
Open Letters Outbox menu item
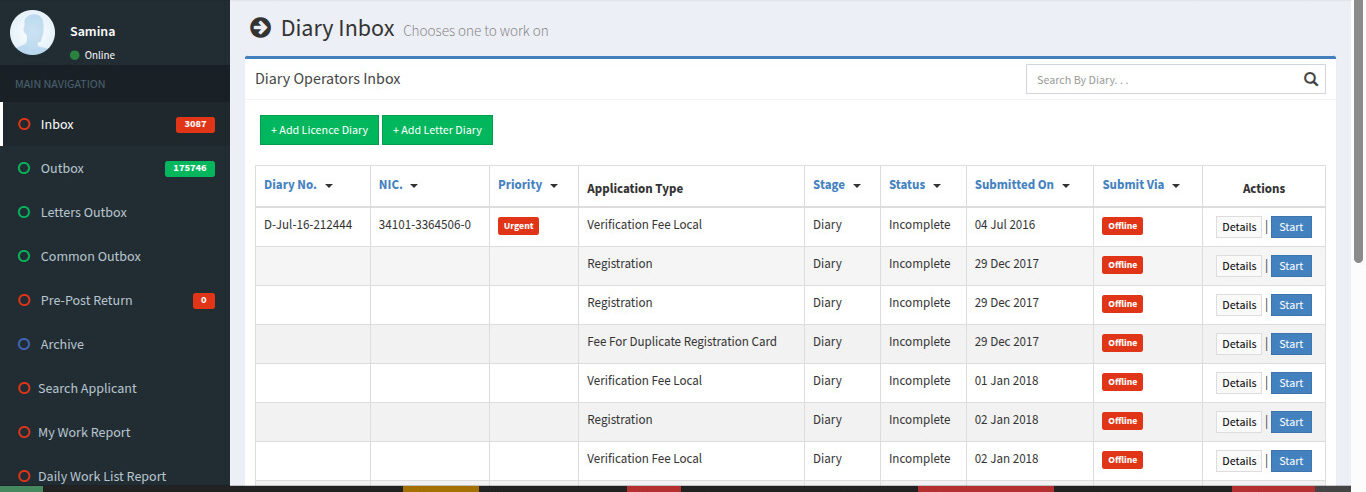(x=115, y=213)
